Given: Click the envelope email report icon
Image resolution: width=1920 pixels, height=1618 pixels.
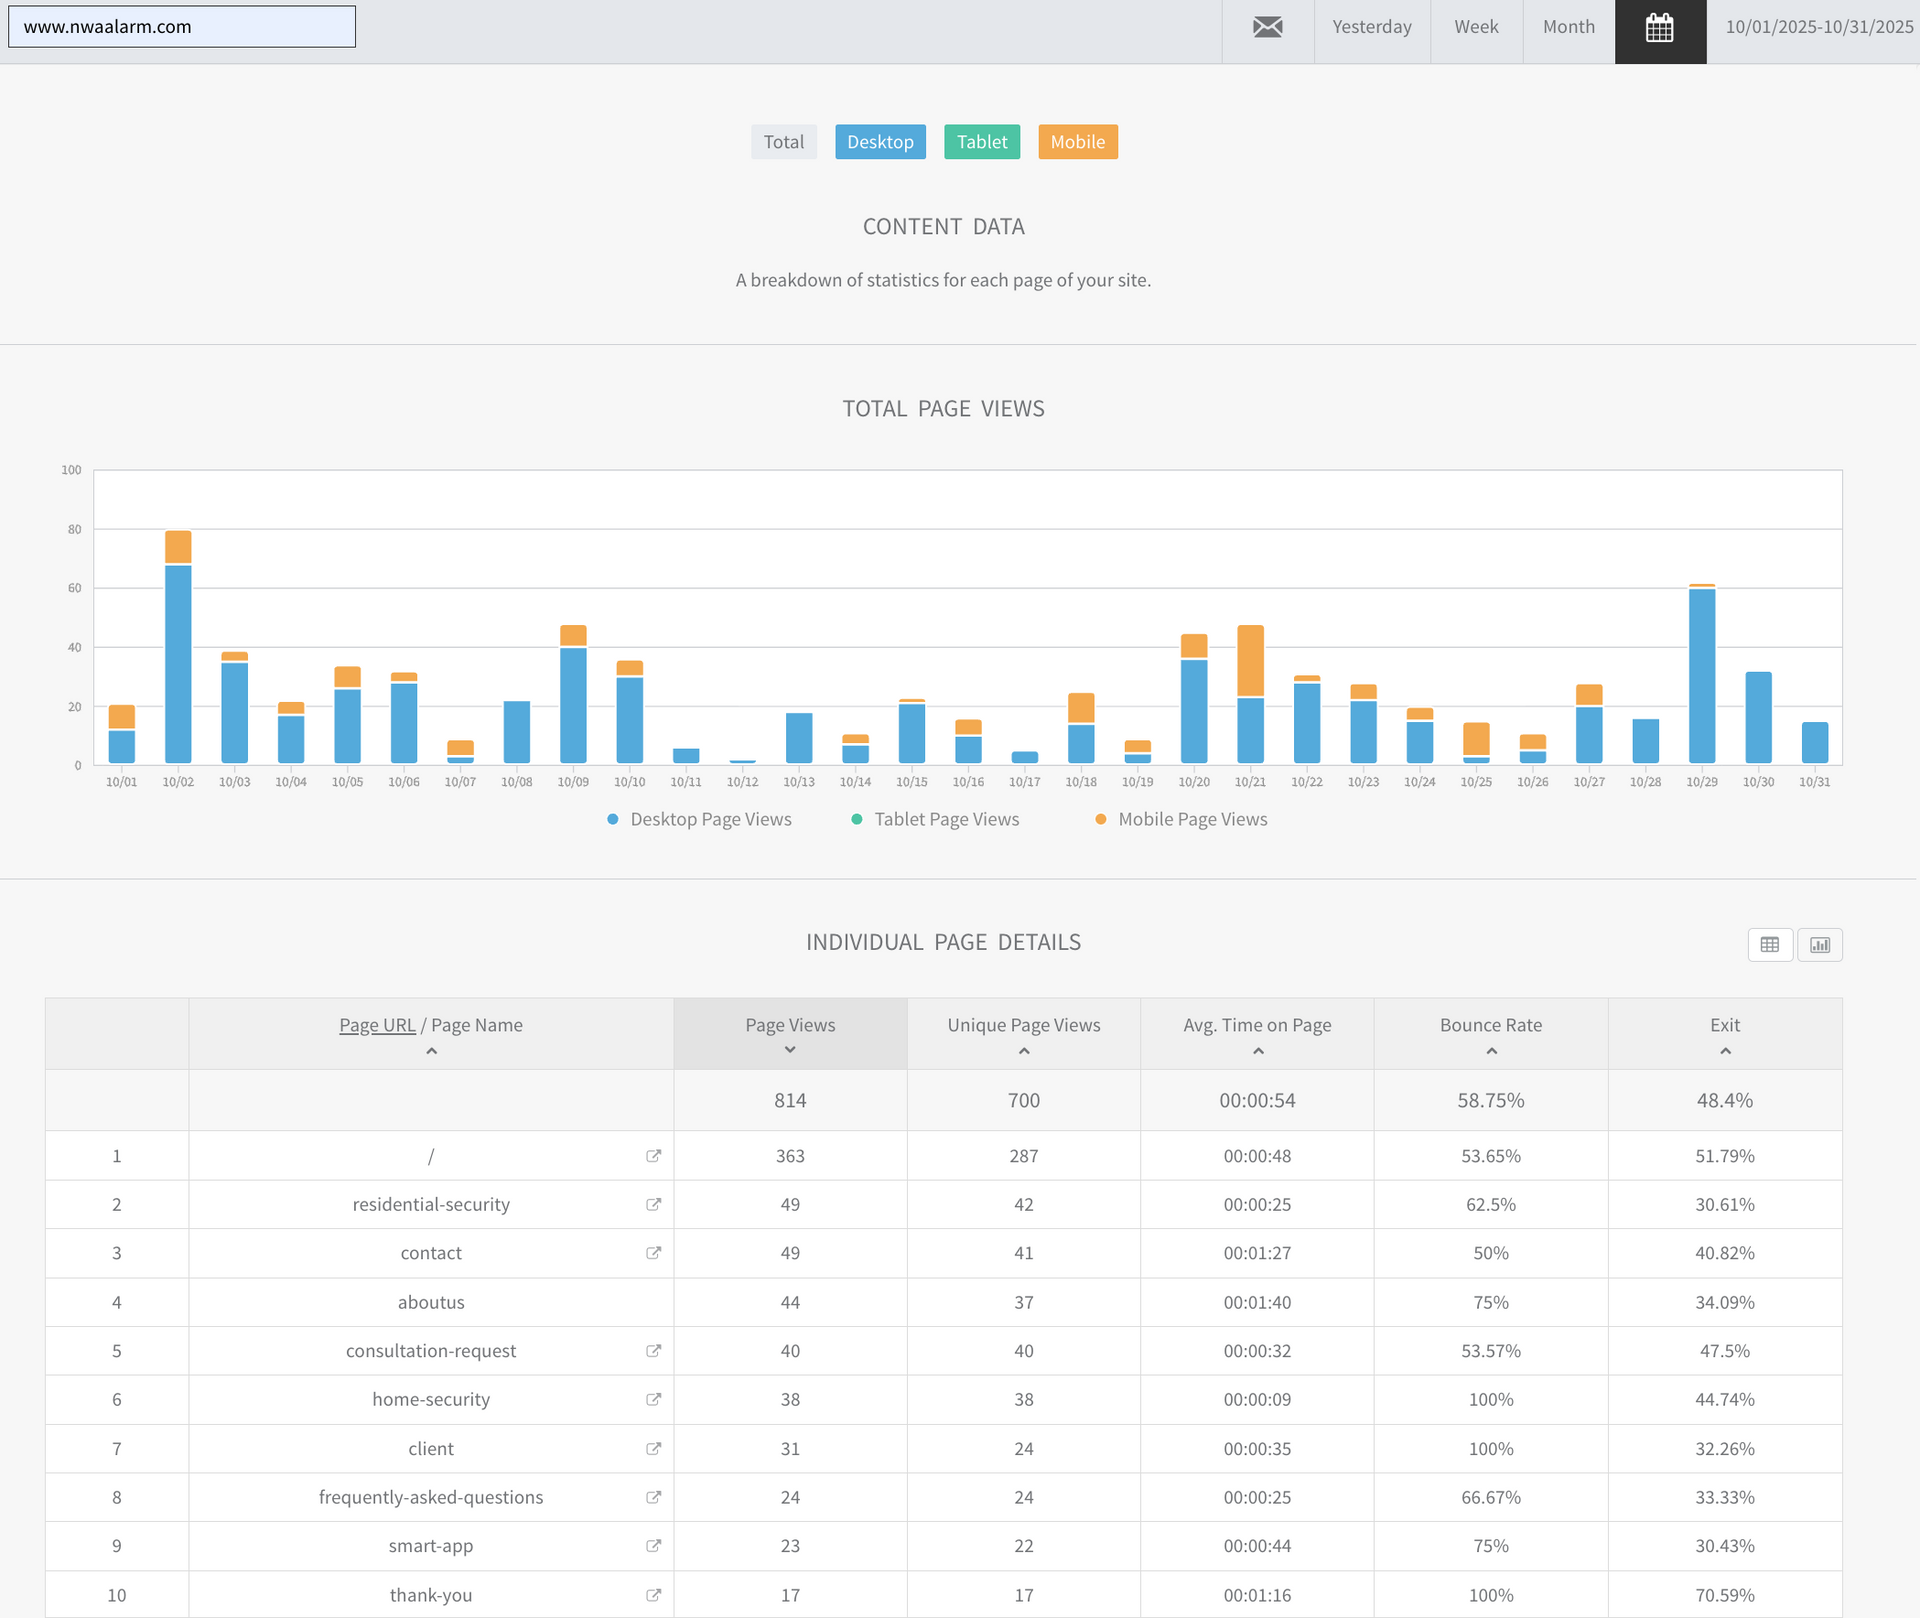Looking at the screenshot, I should pyautogui.click(x=1267, y=27).
